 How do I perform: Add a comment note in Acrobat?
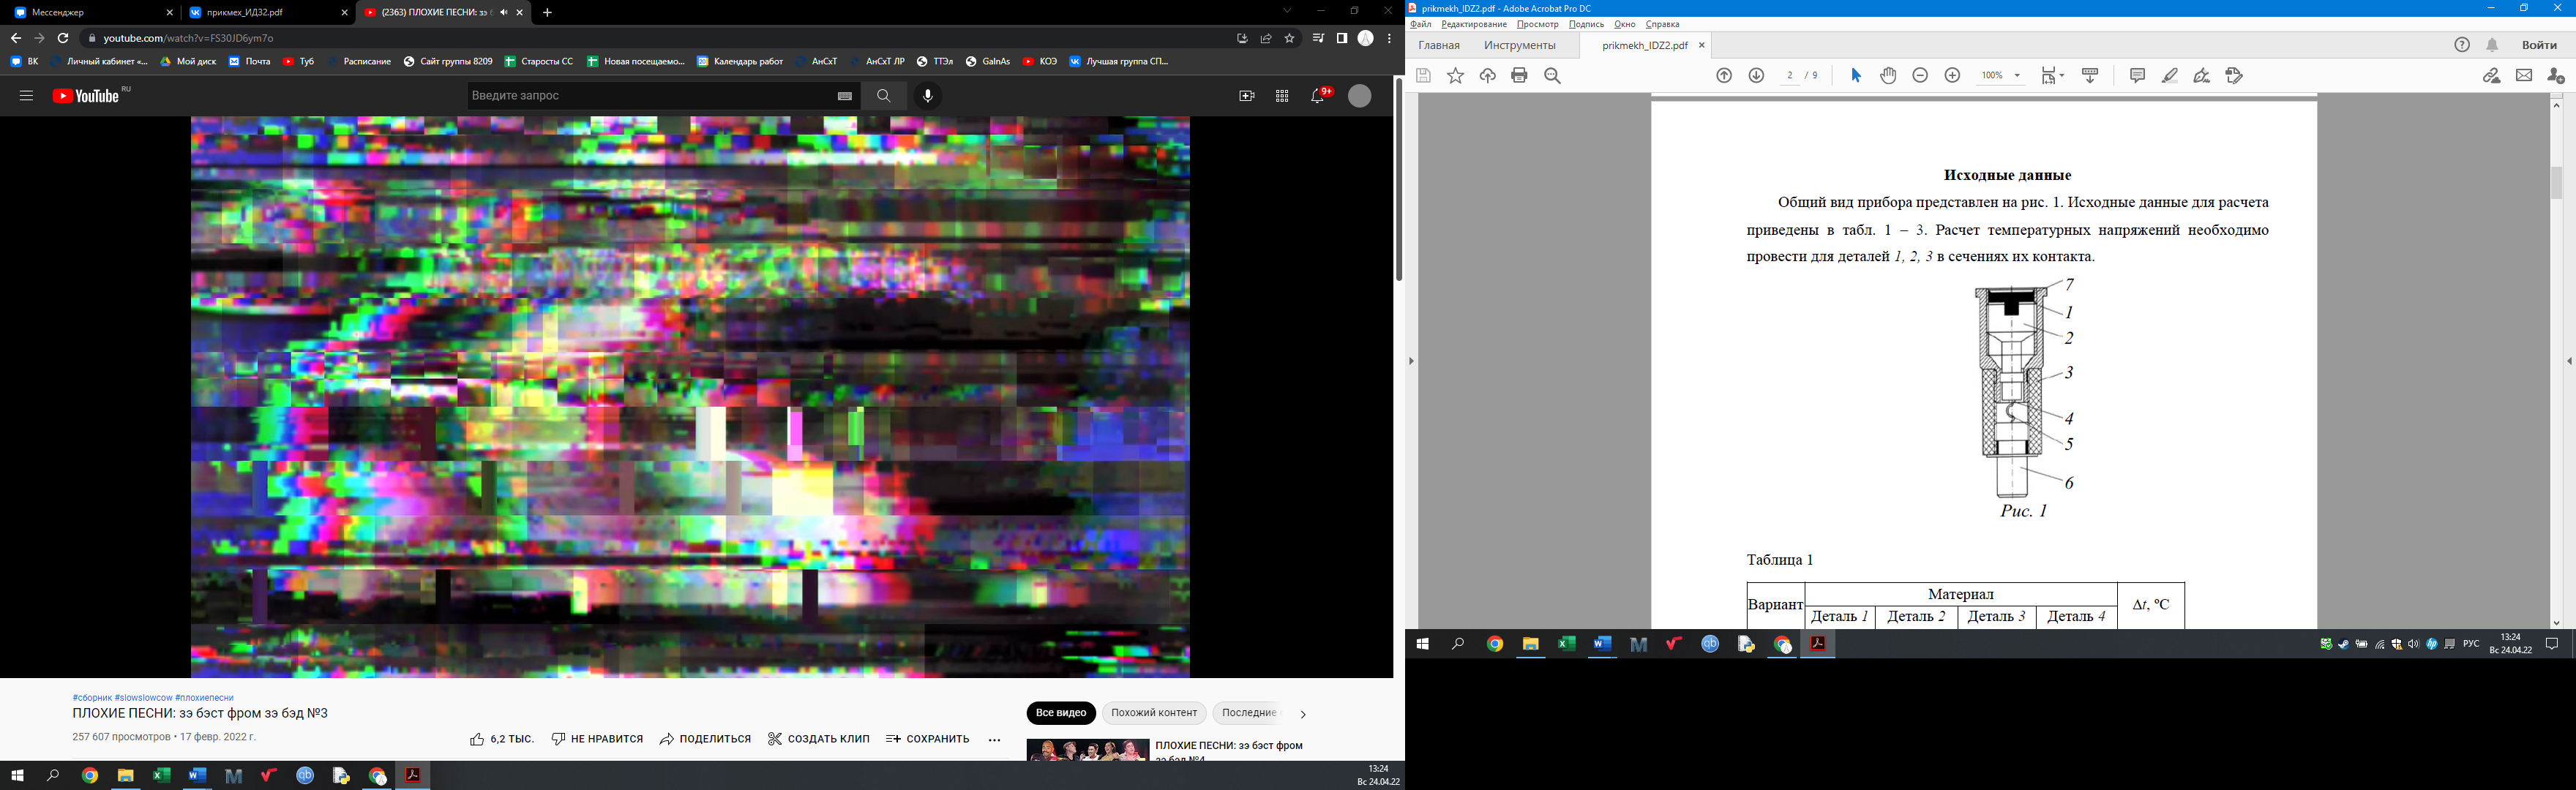[x=2138, y=76]
